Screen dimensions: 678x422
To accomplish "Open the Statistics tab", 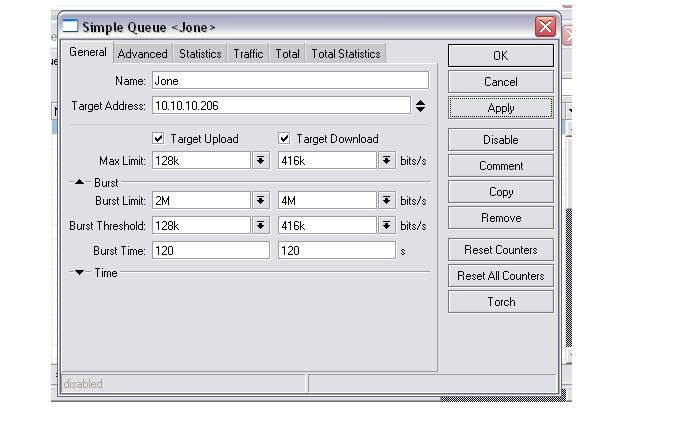I will tap(200, 54).
